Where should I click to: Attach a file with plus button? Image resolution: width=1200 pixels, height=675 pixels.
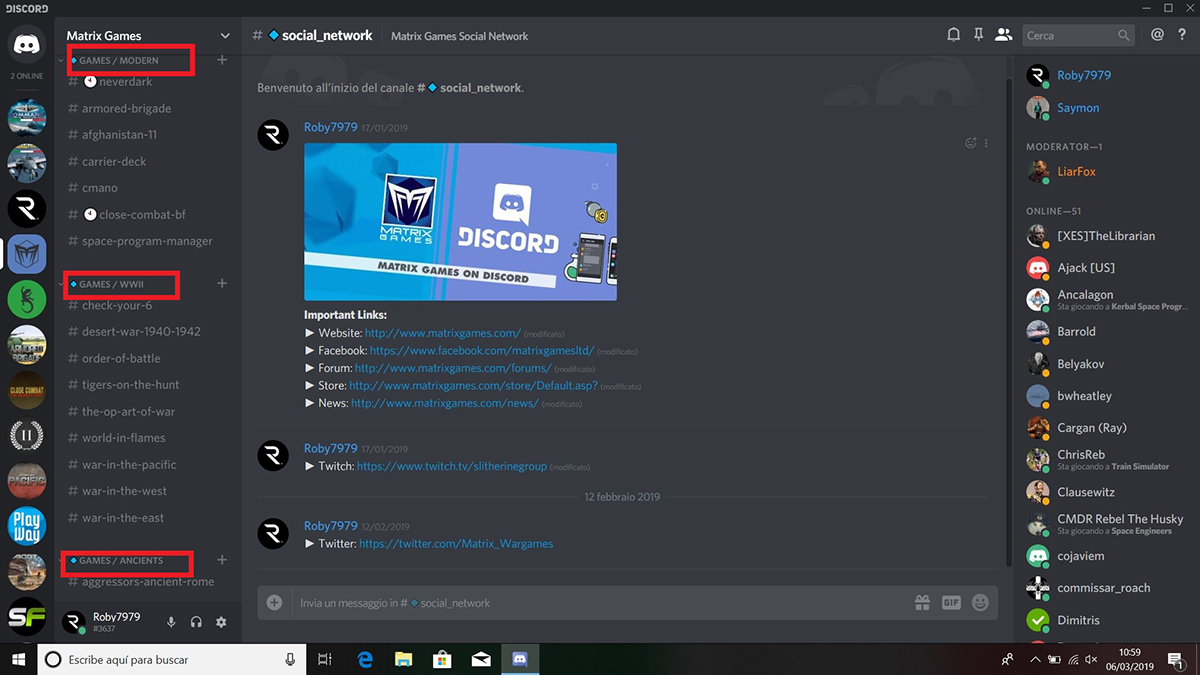click(275, 603)
